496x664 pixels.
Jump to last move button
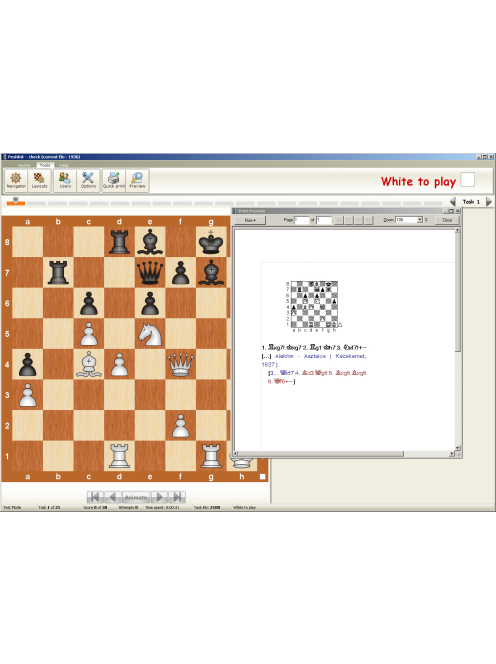(177, 497)
